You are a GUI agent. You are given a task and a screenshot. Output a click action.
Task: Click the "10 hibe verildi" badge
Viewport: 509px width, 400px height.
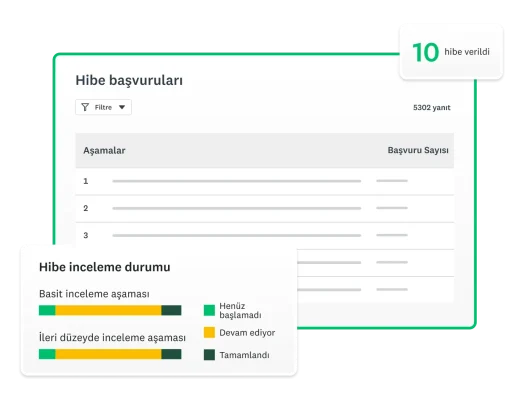coord(451,52)
